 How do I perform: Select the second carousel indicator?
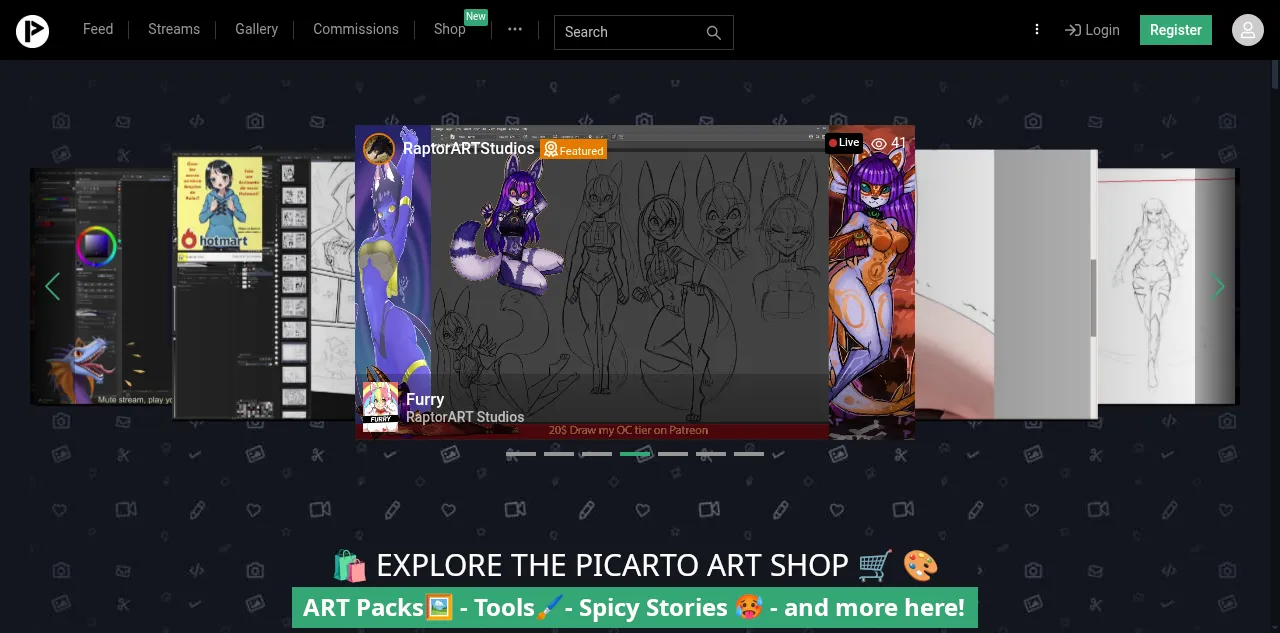click(559, 454)
